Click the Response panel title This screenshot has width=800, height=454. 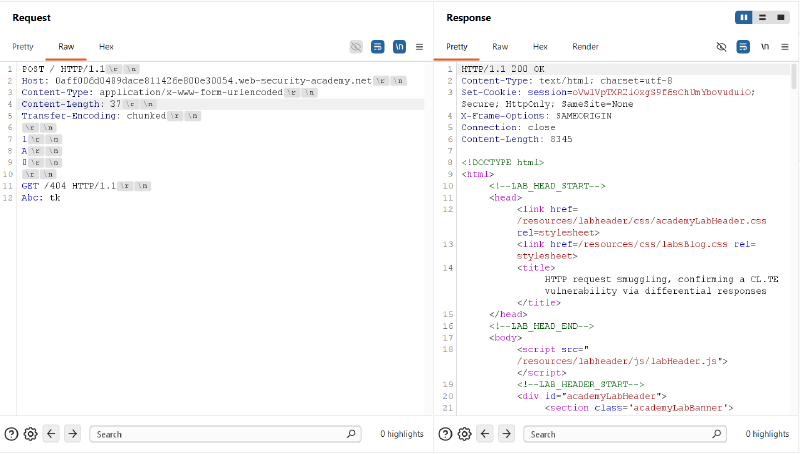pyautogui.click(x=468, y=18)
